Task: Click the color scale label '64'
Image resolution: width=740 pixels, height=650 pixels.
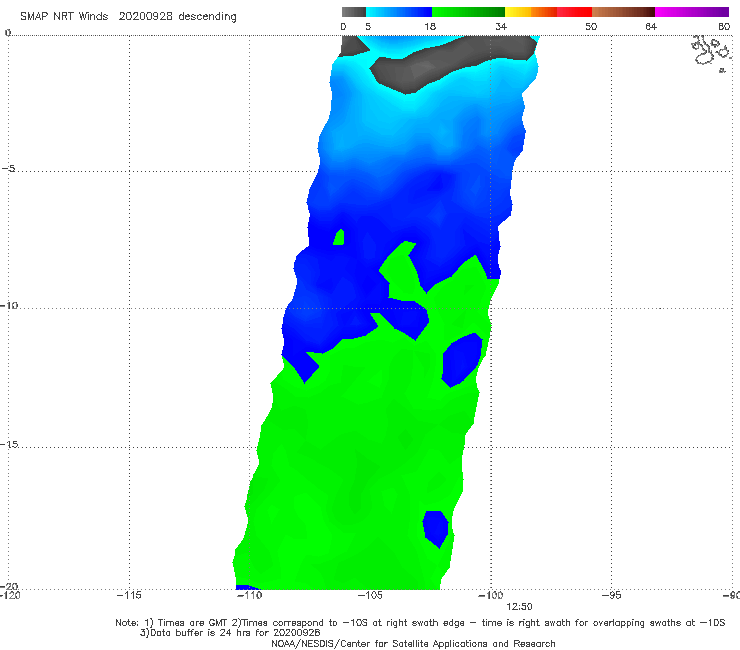Action: 651,26
